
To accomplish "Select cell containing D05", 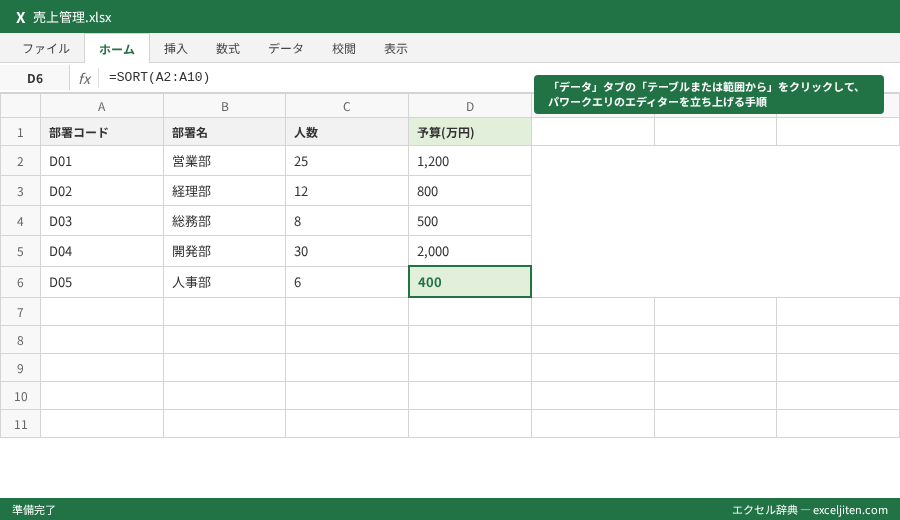I will click(102, 282).
